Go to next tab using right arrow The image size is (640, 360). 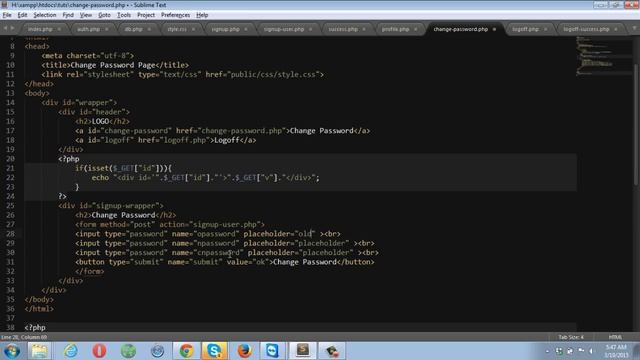coord(13,28)
